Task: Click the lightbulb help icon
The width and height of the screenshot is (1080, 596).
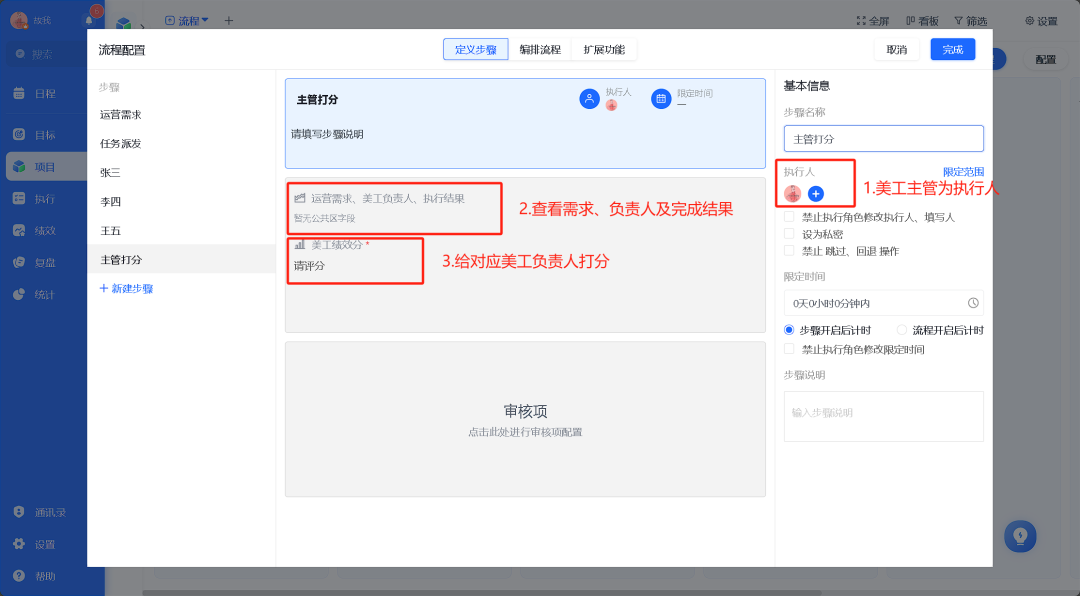Action: coord(1020,536)
